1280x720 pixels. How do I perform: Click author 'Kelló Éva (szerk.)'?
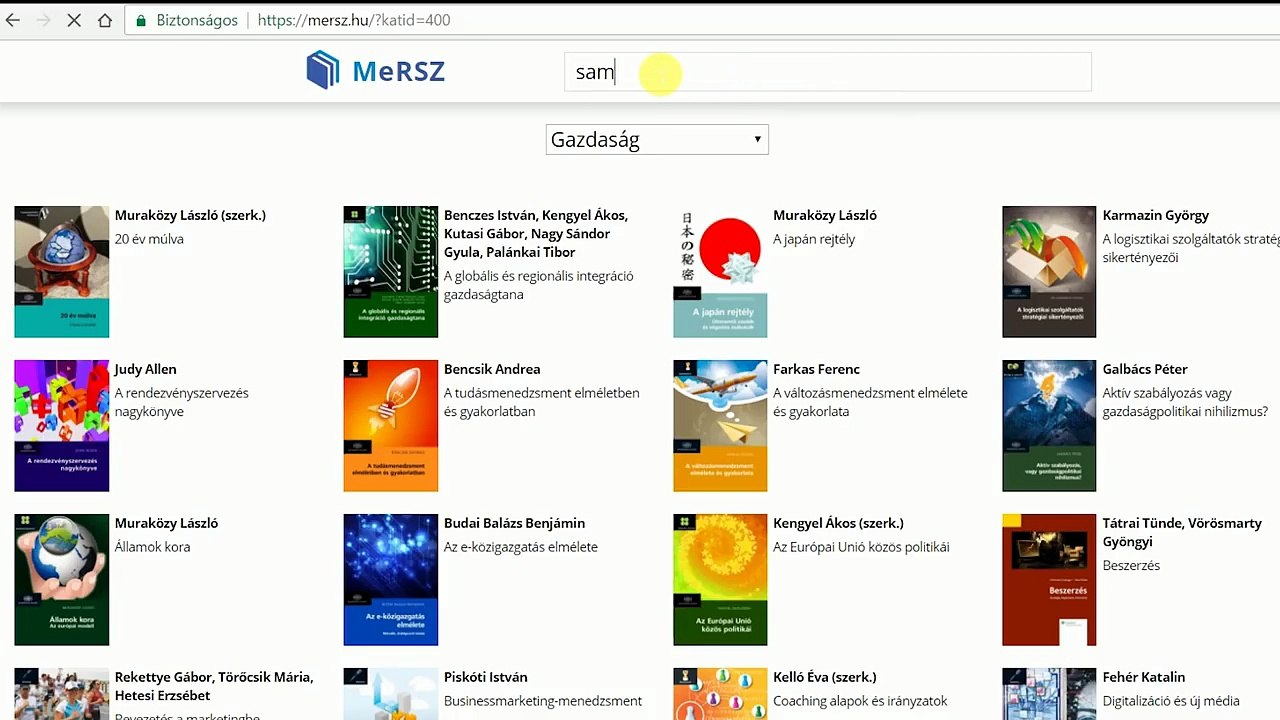(x=825, y=677)
